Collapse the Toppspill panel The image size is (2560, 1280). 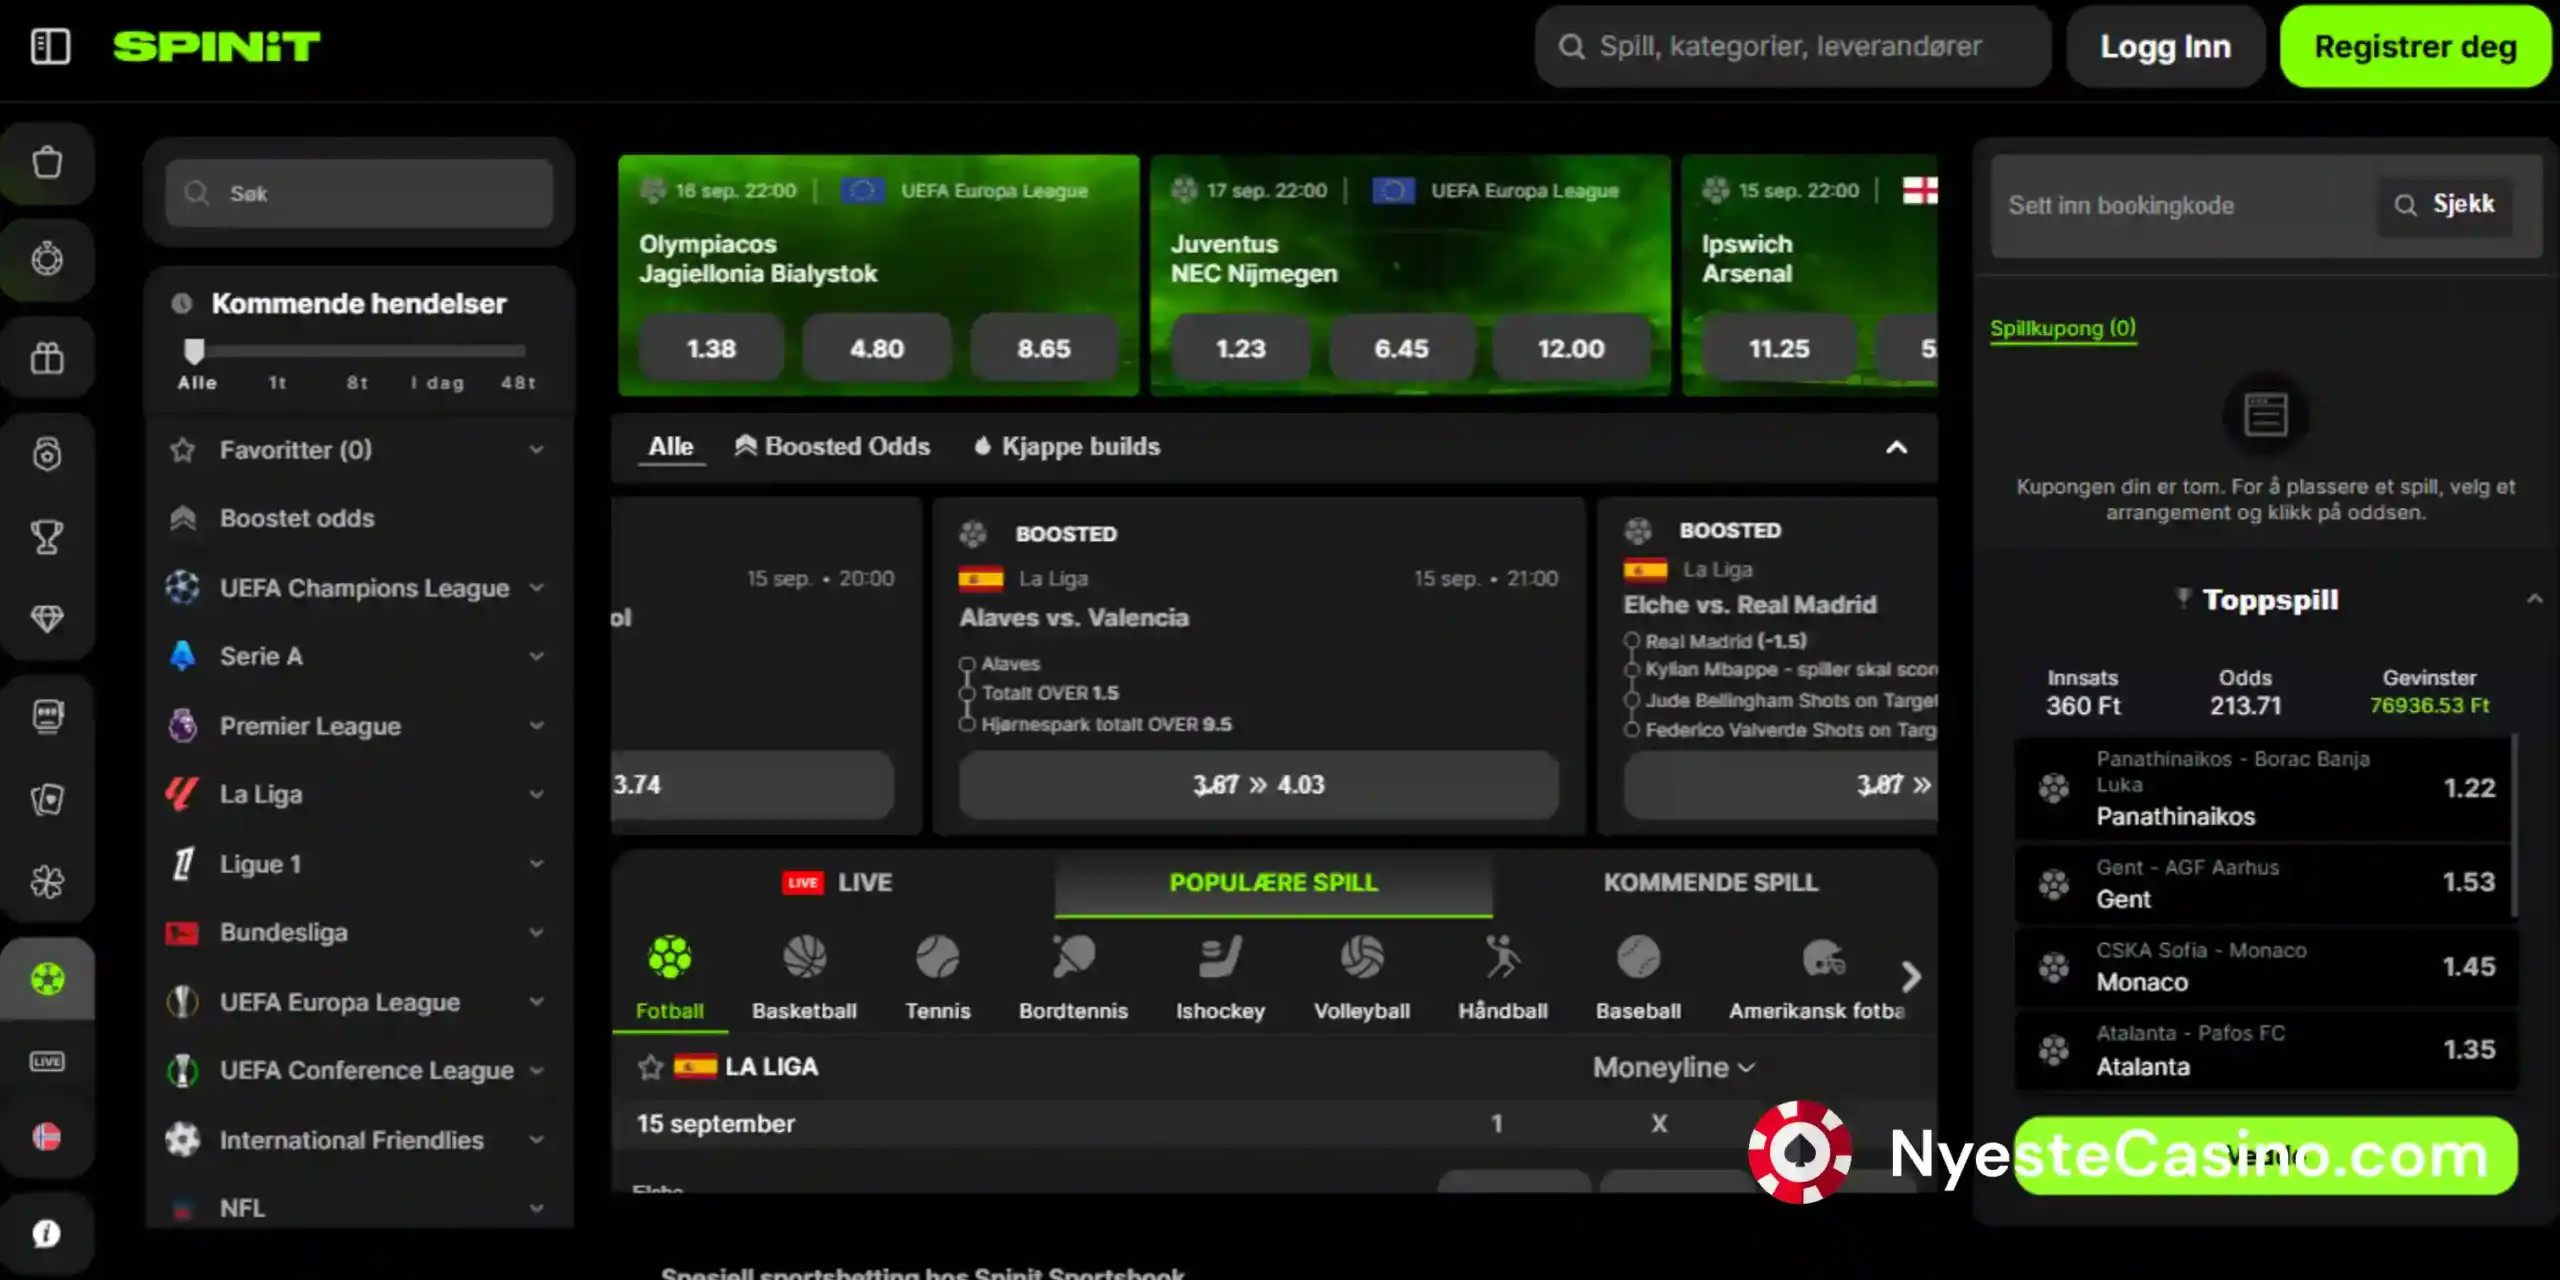pos(2534,599)
